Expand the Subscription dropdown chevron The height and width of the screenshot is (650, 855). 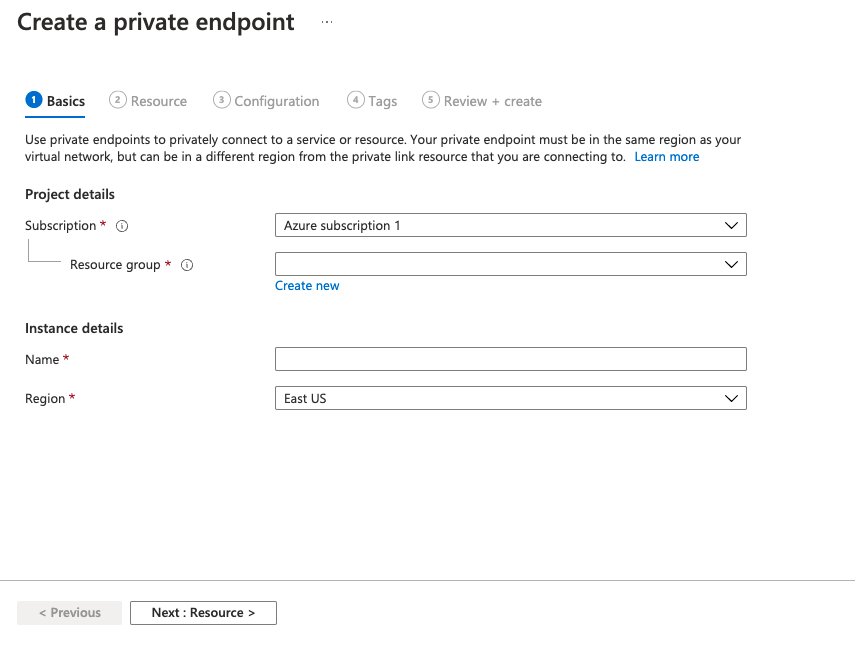click(x=731, y=225)
